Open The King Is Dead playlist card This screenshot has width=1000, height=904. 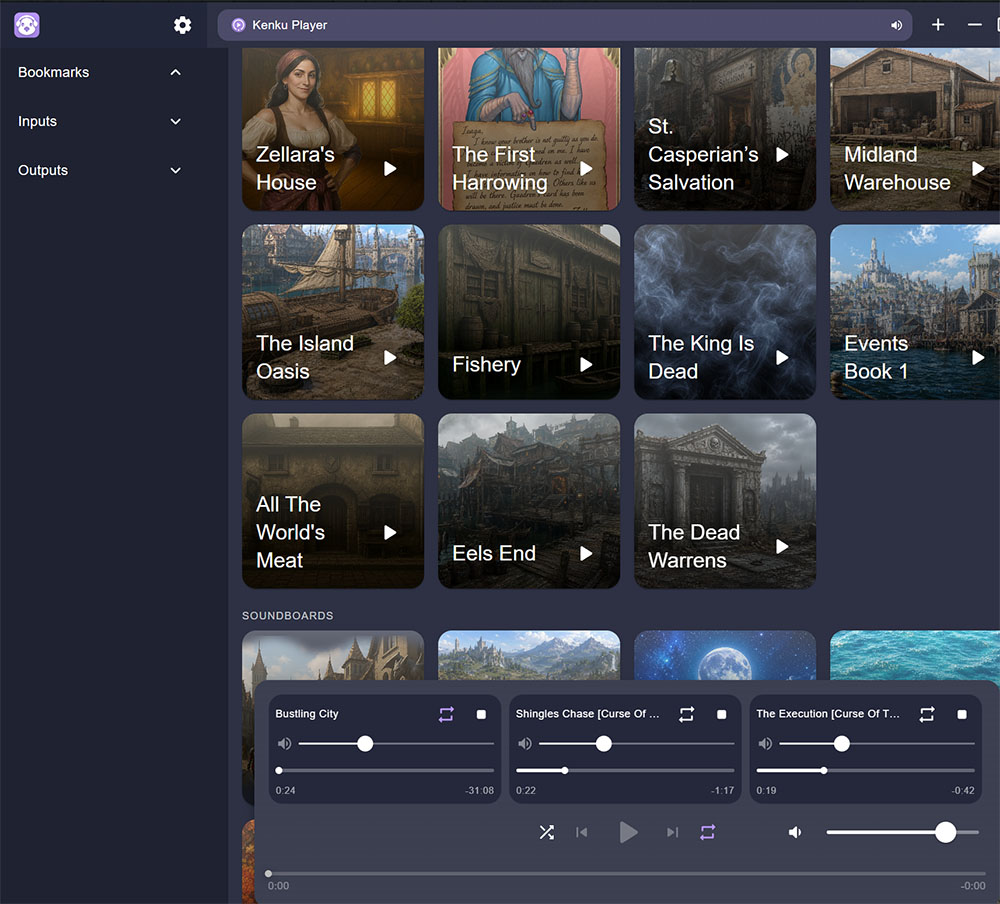pyautogui.click(x=725, y=312)
